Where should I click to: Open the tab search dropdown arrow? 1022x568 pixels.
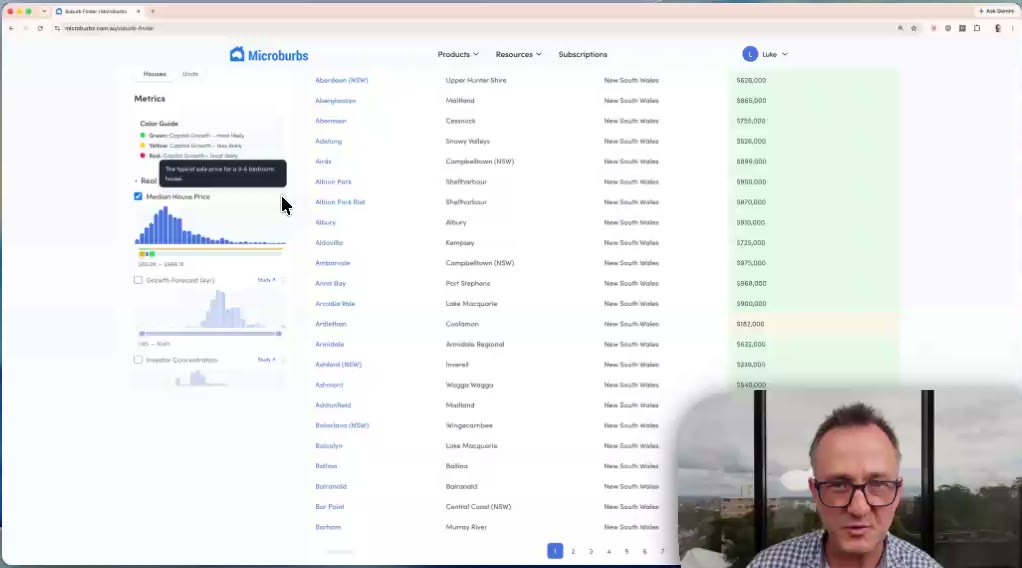click(x=44, y=11)
